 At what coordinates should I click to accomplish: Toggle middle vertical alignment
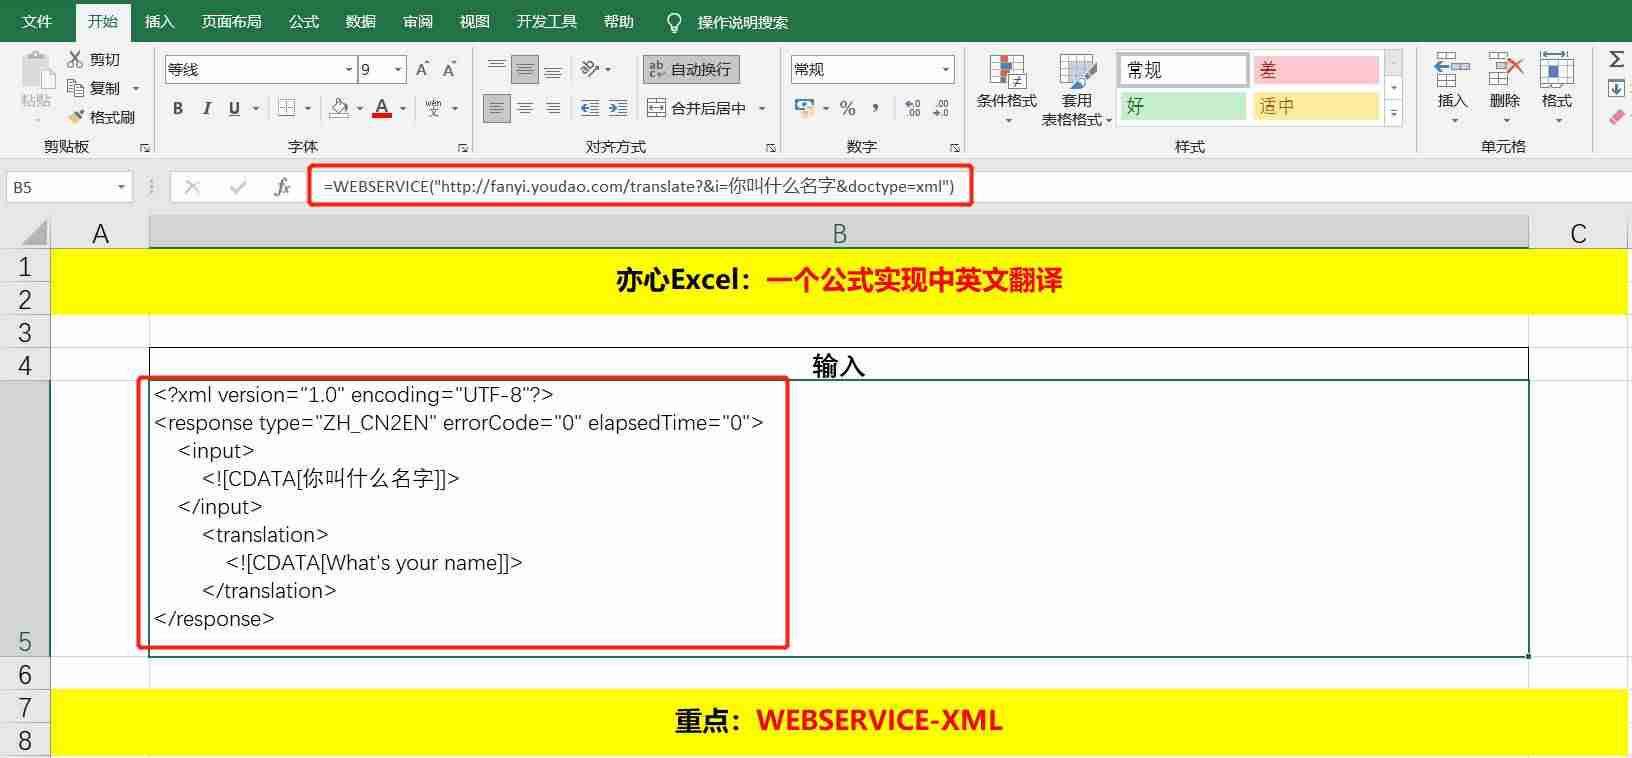pos(525,69)
